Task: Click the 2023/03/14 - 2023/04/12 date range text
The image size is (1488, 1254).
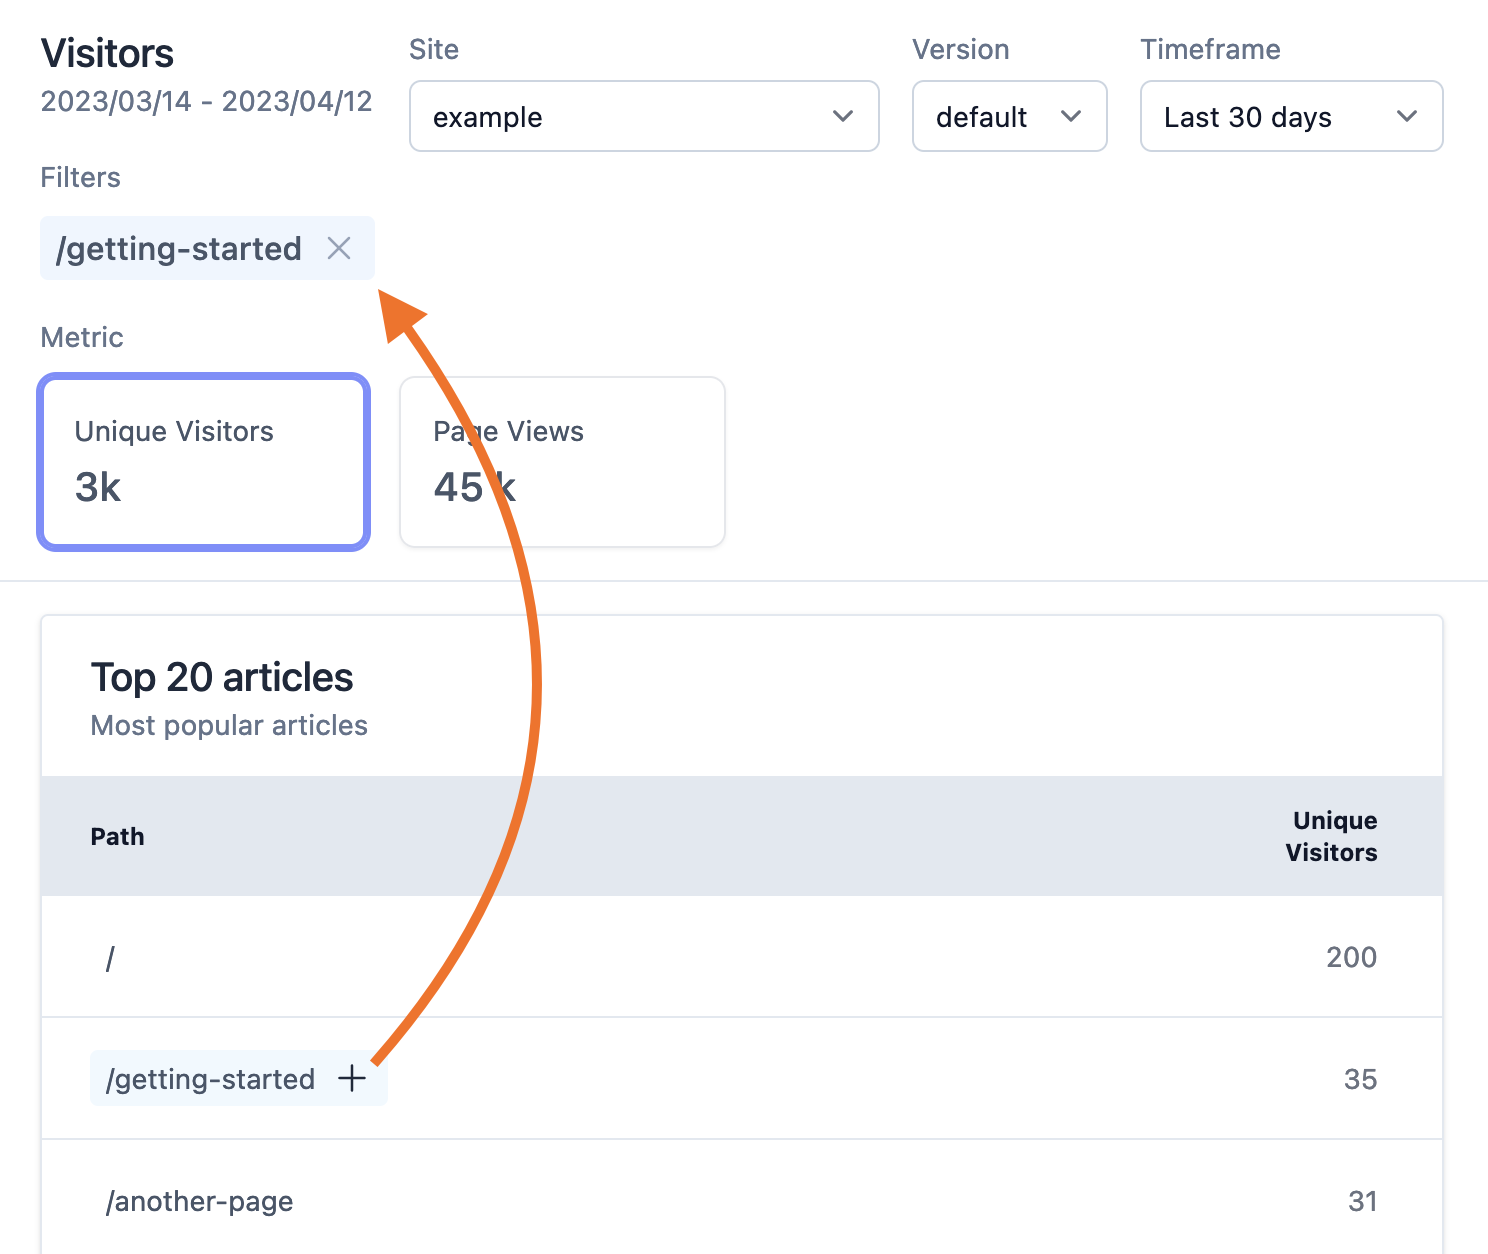Action: tap(206, 101)
